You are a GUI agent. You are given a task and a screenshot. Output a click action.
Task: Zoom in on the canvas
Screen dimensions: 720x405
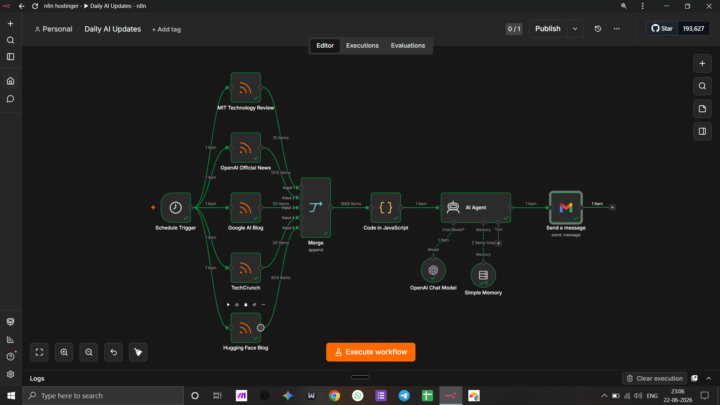pyautogui.click(x=64, y=352)
